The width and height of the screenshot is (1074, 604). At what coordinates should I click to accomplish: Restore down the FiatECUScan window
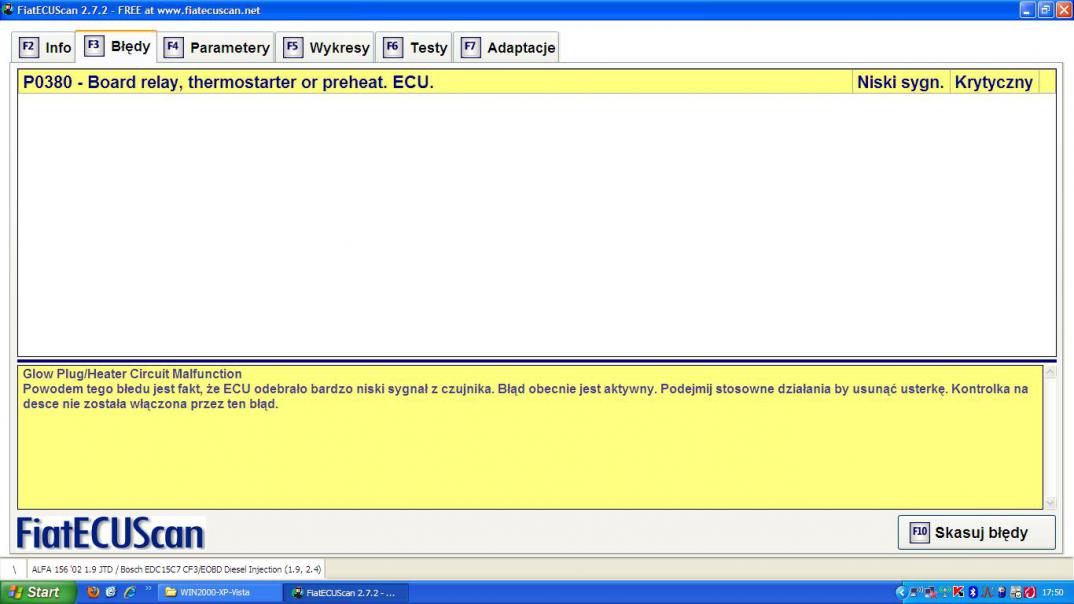pyautogui.click(x=1045, y=10)
